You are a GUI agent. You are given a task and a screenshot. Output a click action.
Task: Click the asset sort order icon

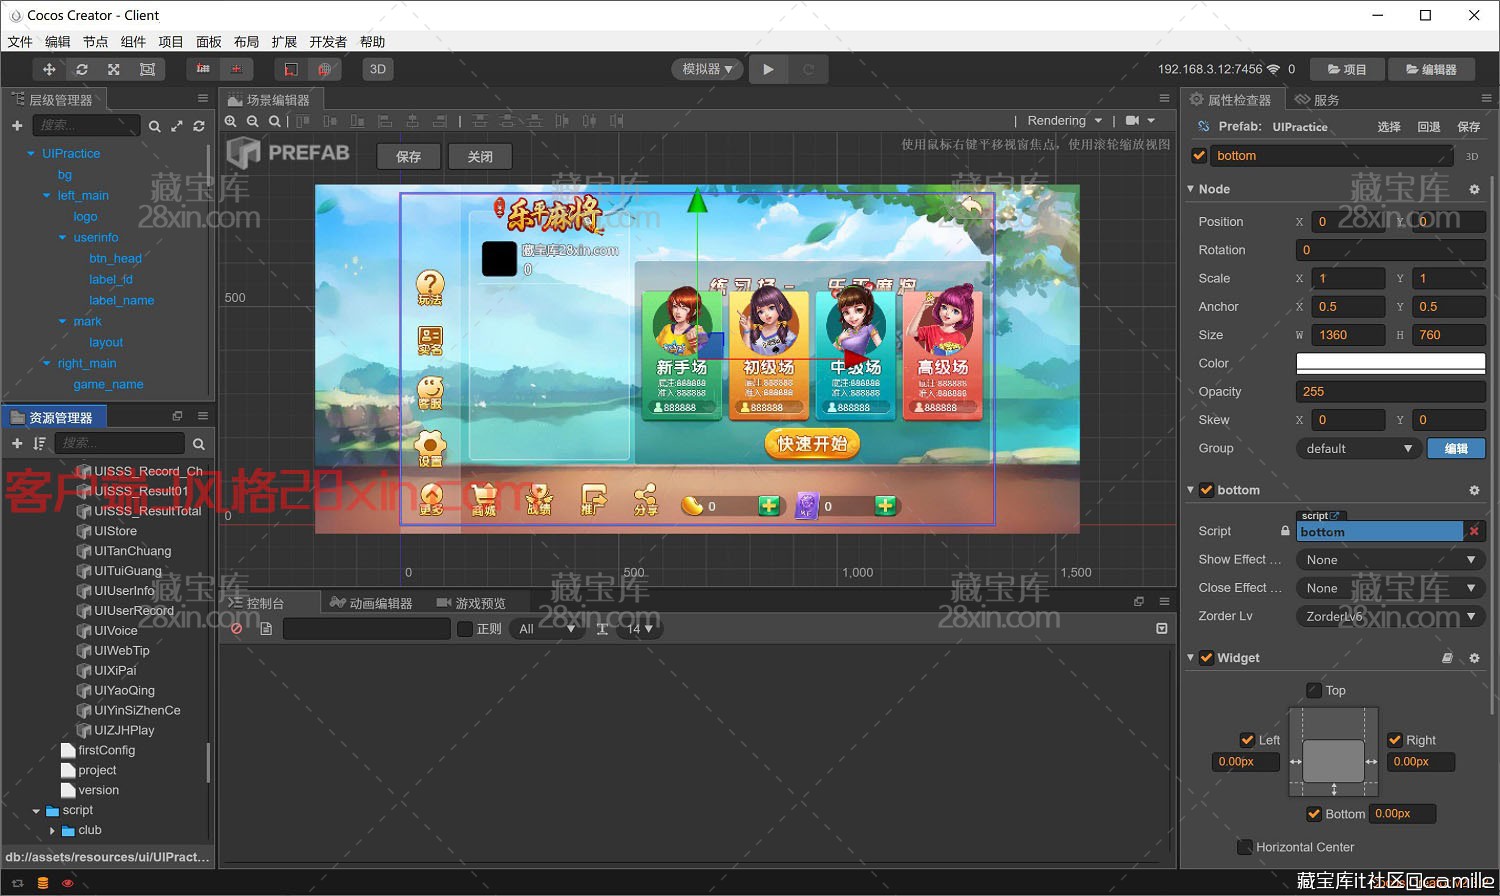click(x=39, y=443)
